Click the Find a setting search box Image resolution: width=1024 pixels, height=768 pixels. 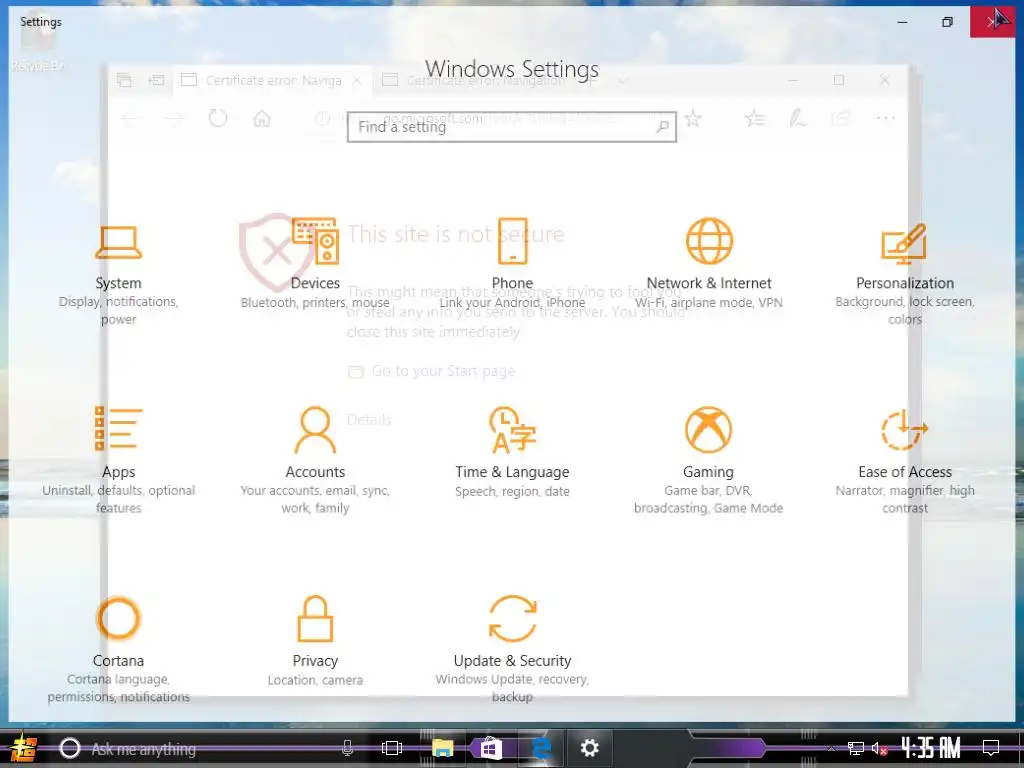tap(511, 127)
